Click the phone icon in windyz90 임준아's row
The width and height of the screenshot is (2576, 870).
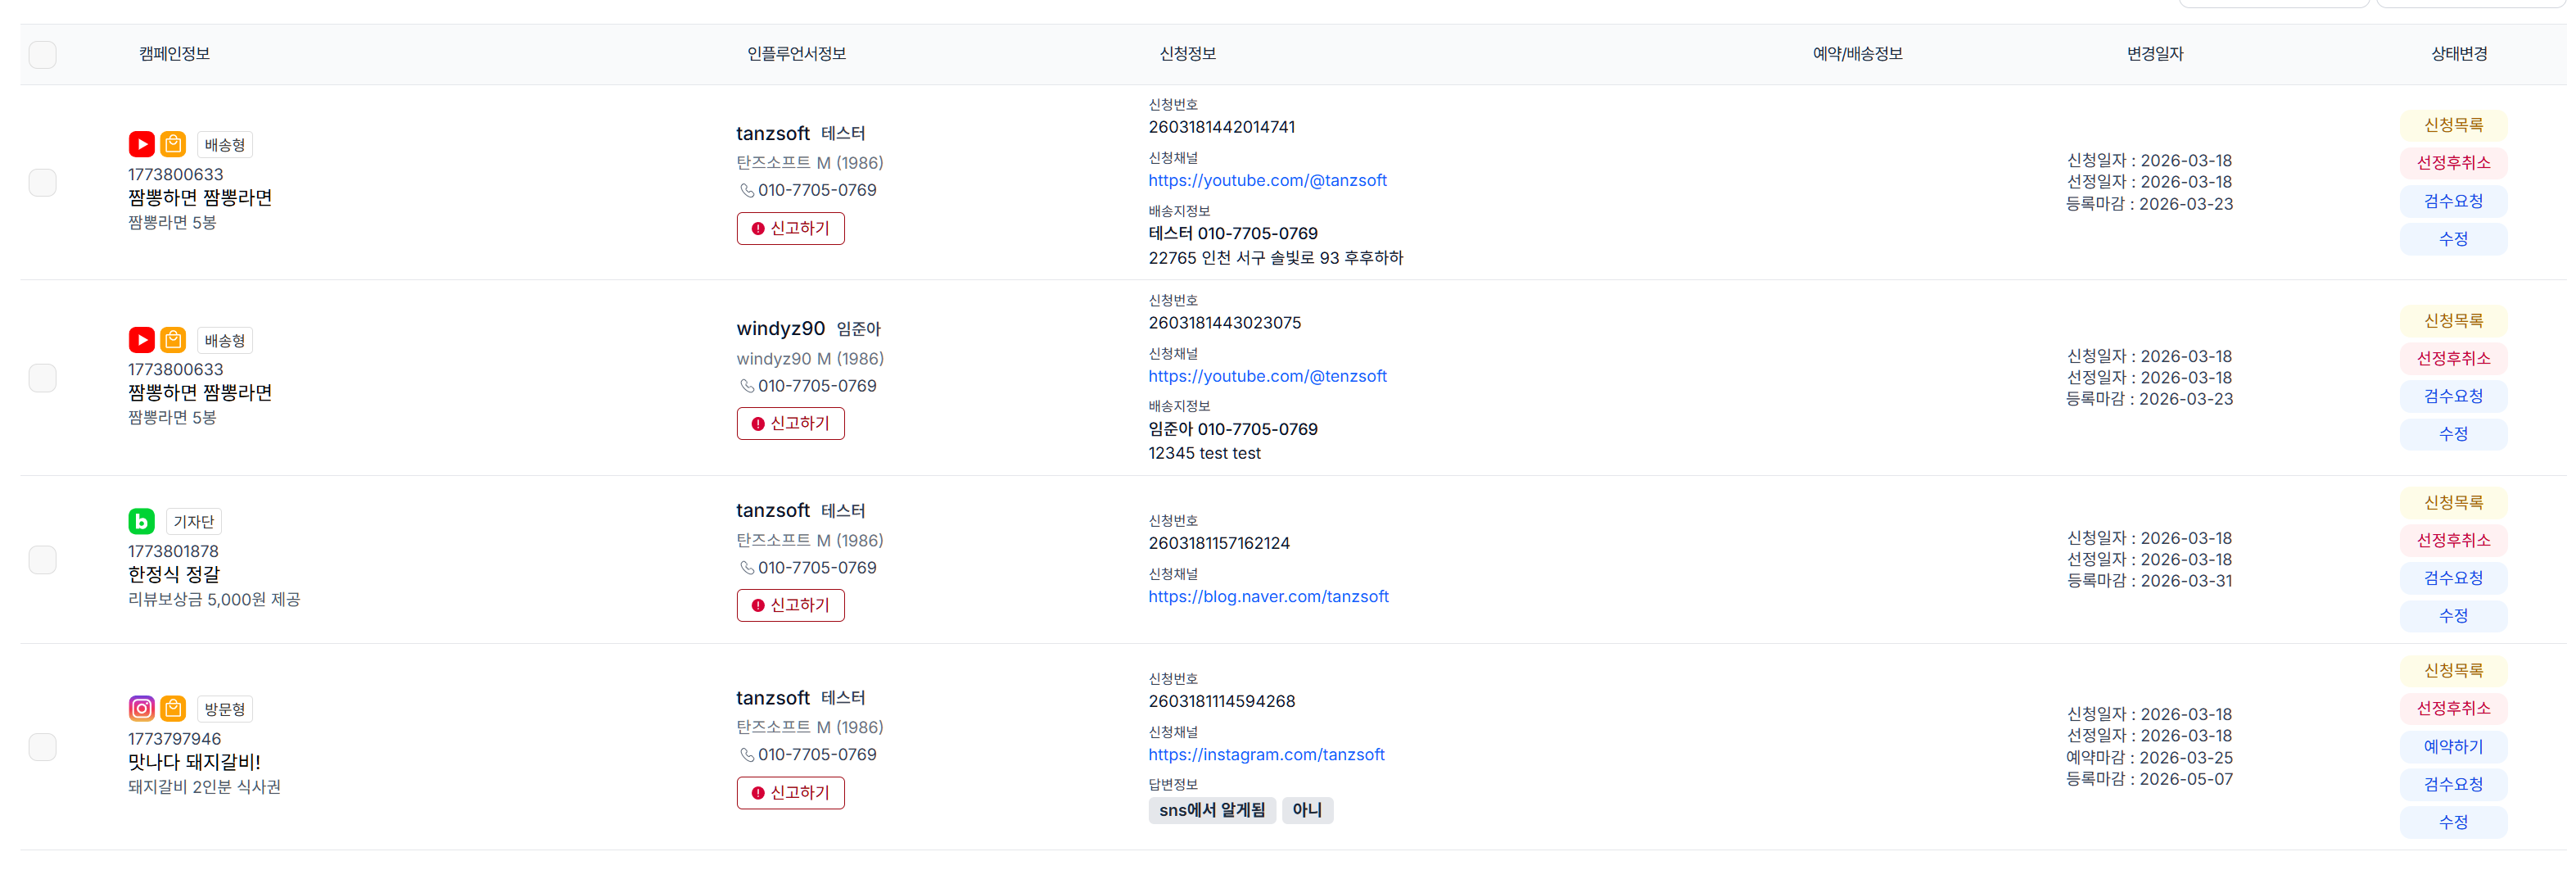[x=748, y=385]
